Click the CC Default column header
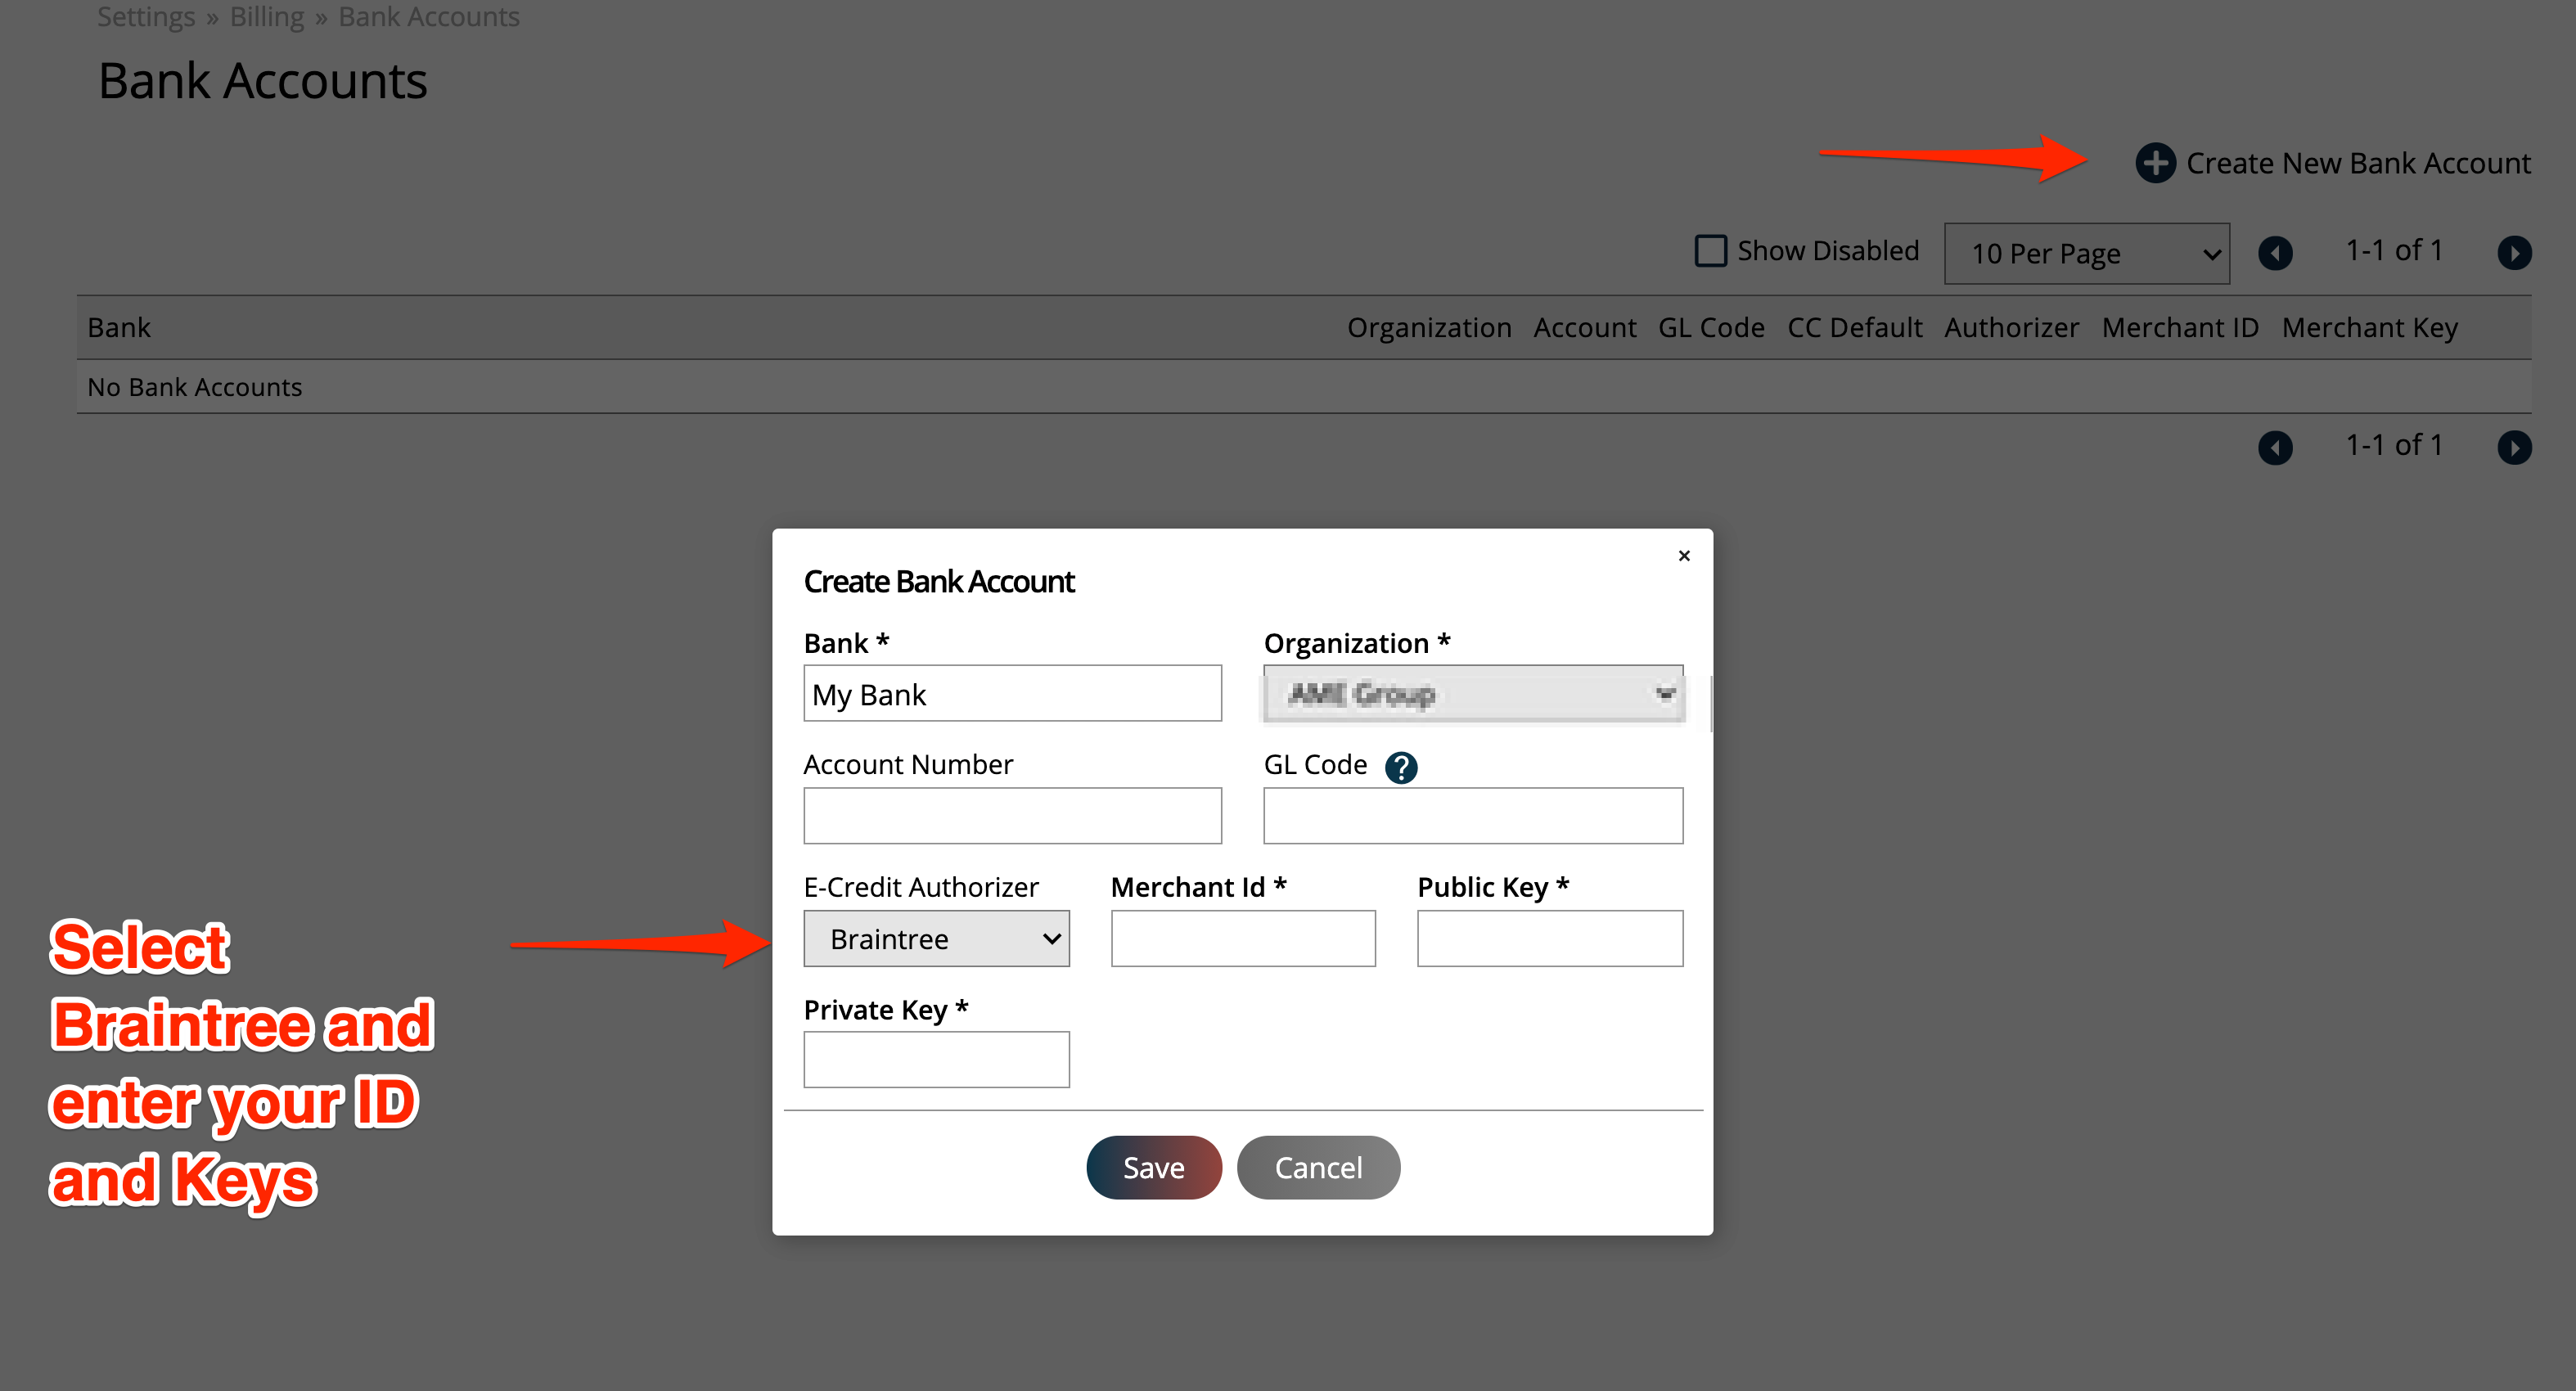 tap(1854, 328)
